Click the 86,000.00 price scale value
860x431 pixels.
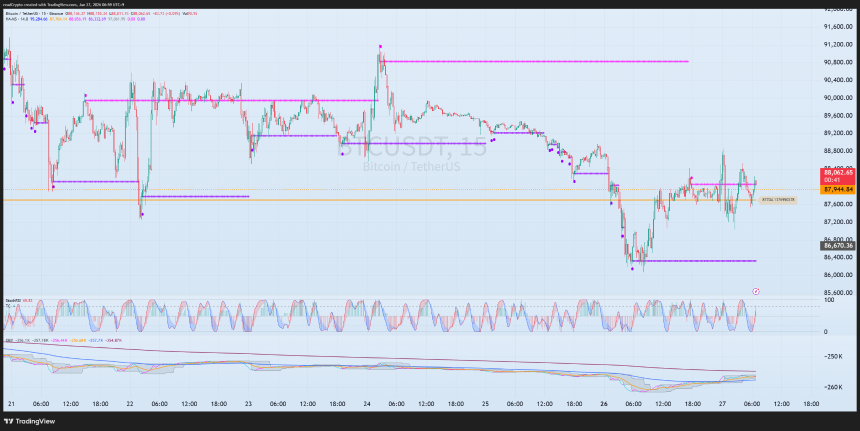tap(839, 275)
